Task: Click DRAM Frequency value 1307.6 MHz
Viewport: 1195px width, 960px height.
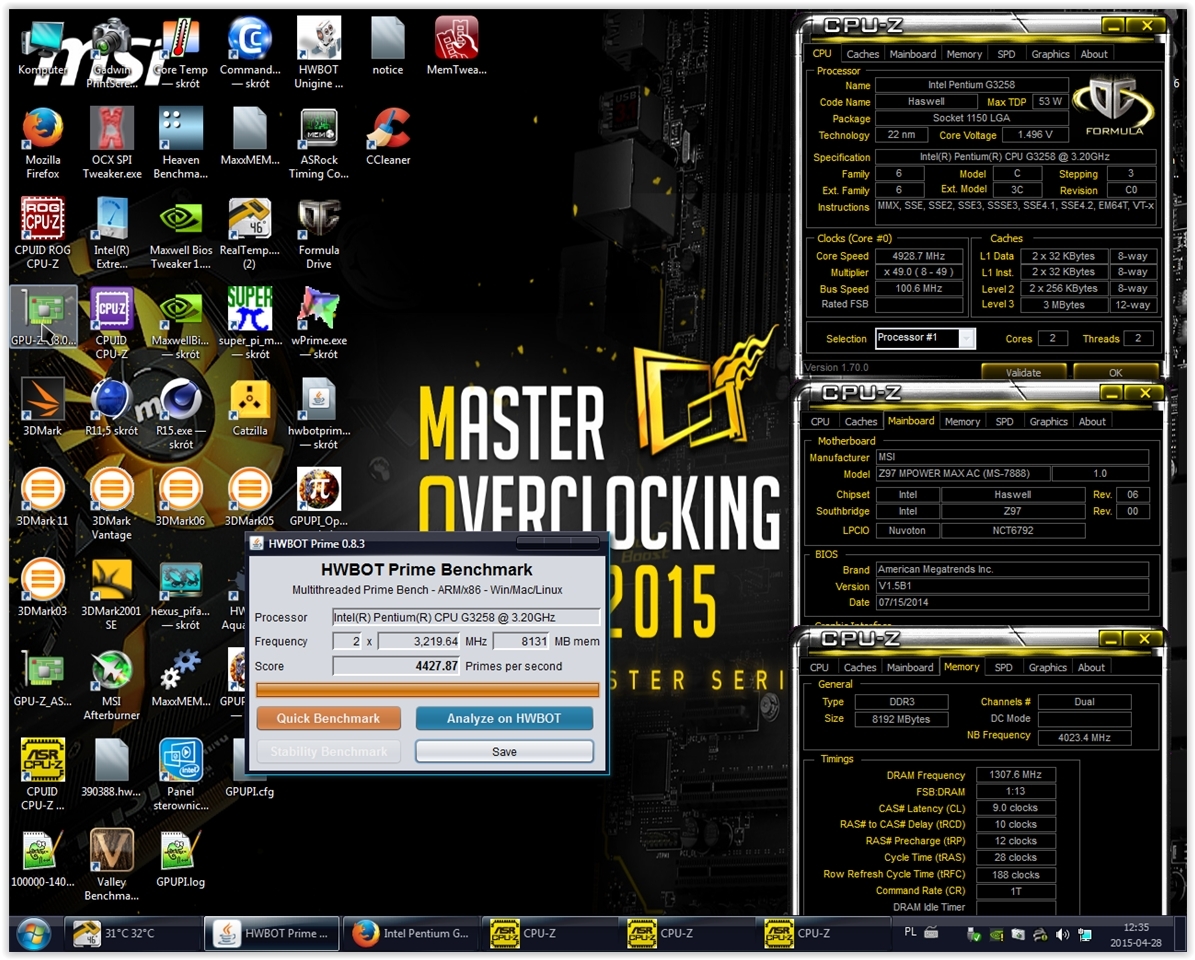Action: [x=1015, y=775]
